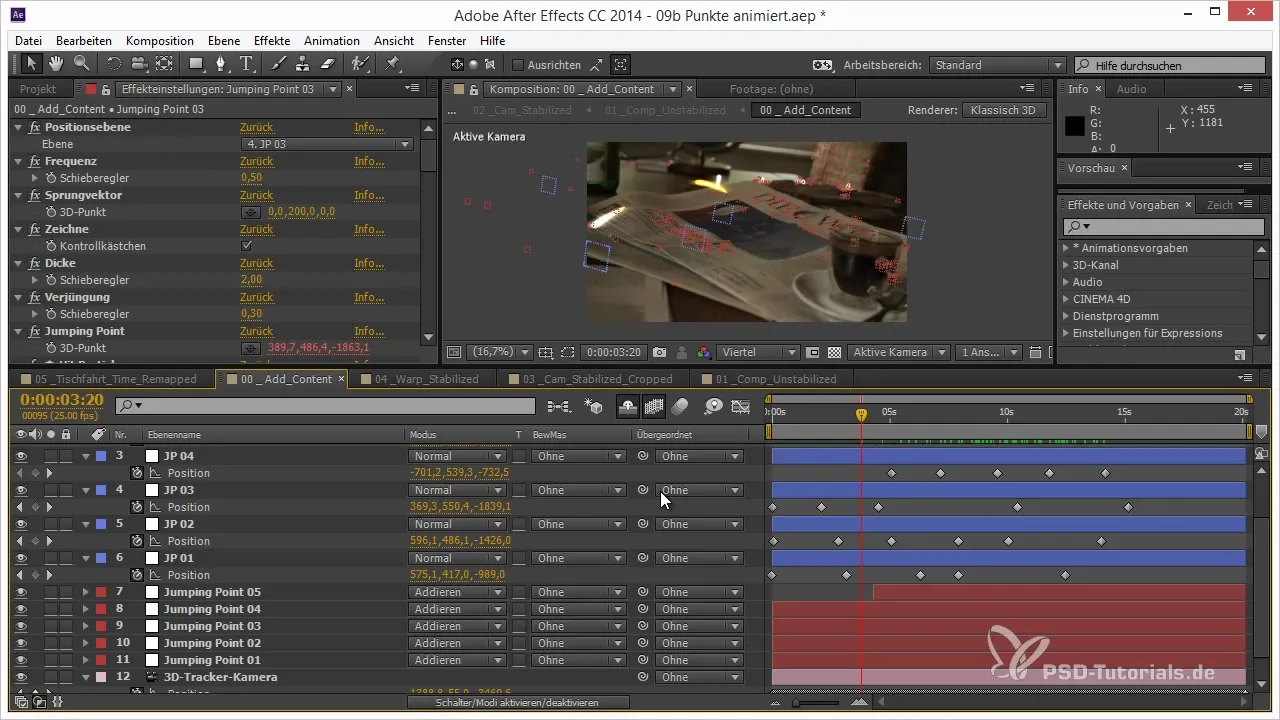
Task: Select the Pen tool
Action: click(x=222, y=65)
